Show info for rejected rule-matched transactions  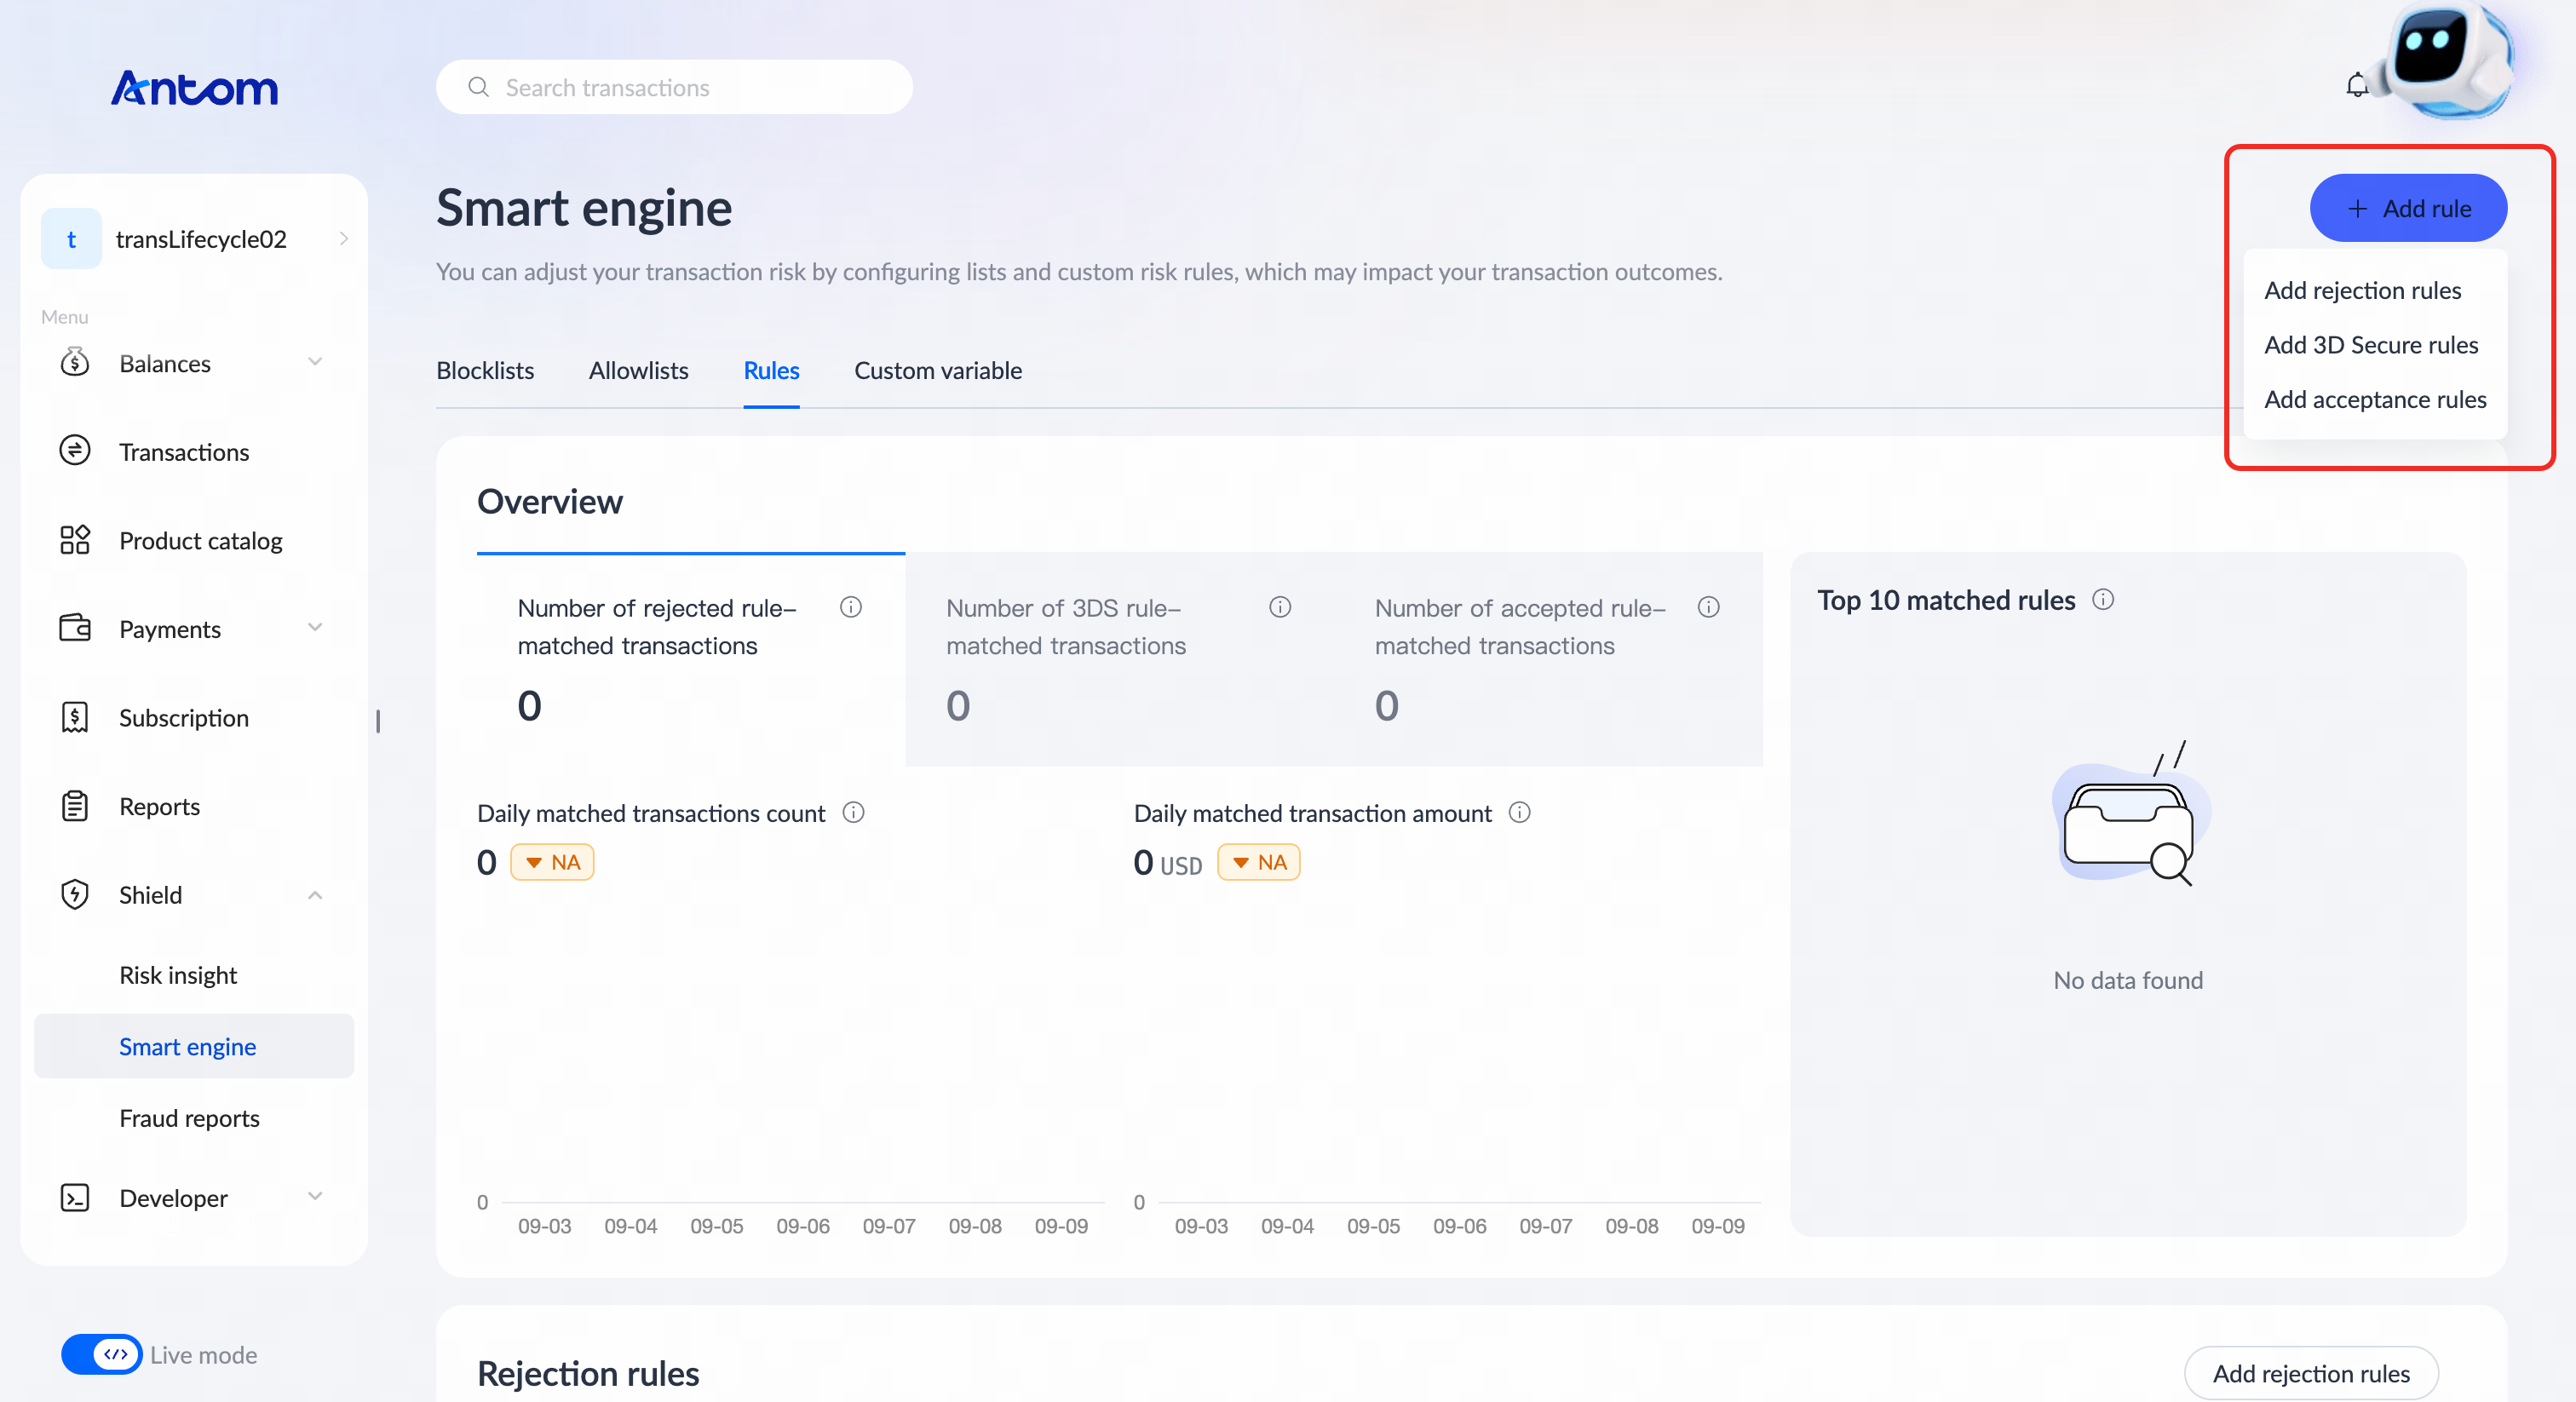tap(851, 607)
